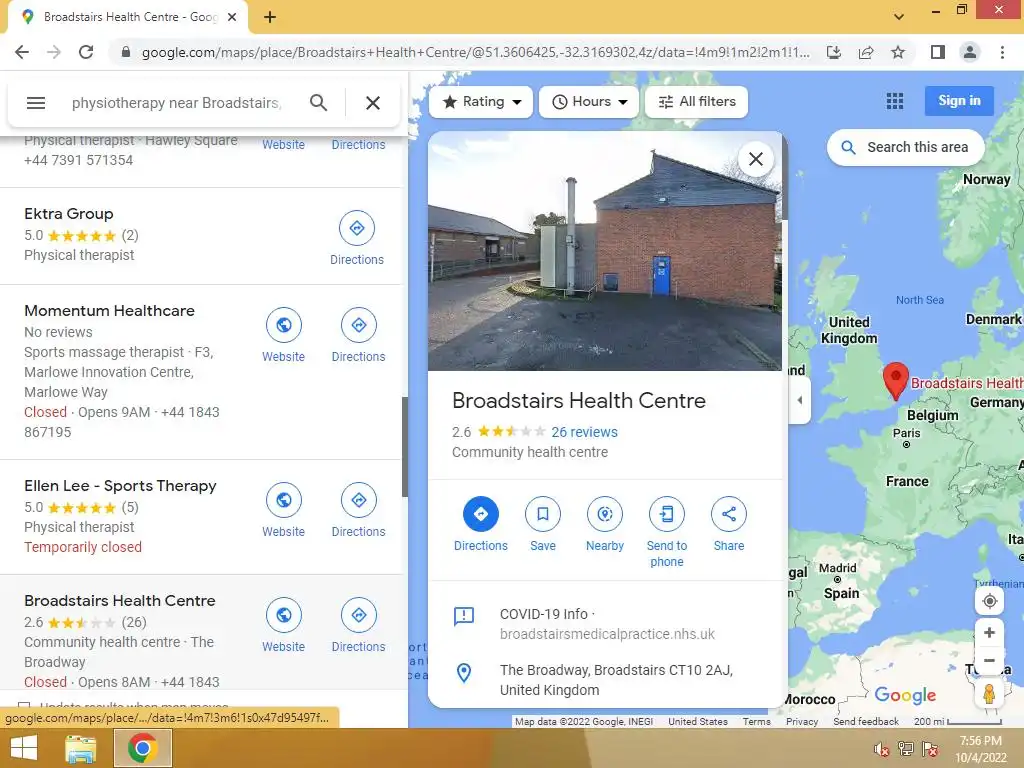This screenshot has height=768, width=1024.
Task: Reload the page
Action: pyautogui.click(x=86, y=52)
